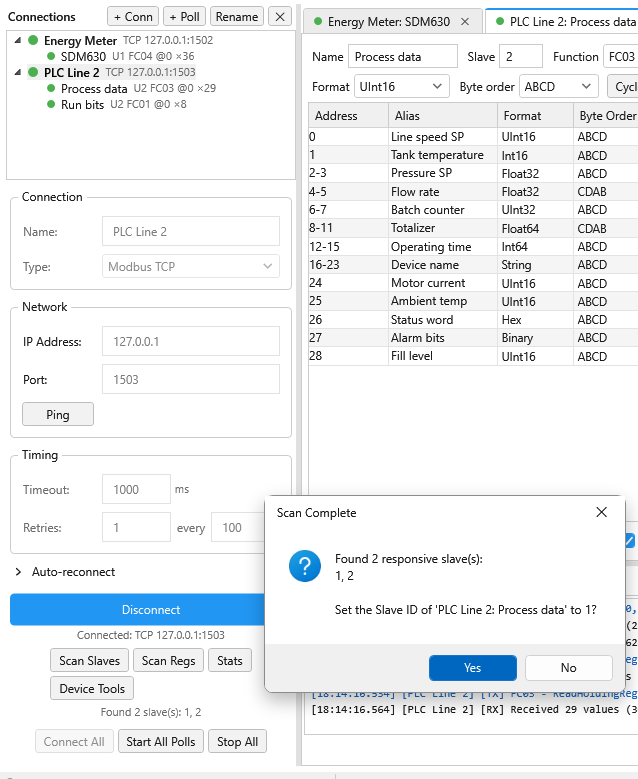The width and height of the screenshot is (638, 779).
Task: Click the + Conn button
Action: [x=133, y=16]
